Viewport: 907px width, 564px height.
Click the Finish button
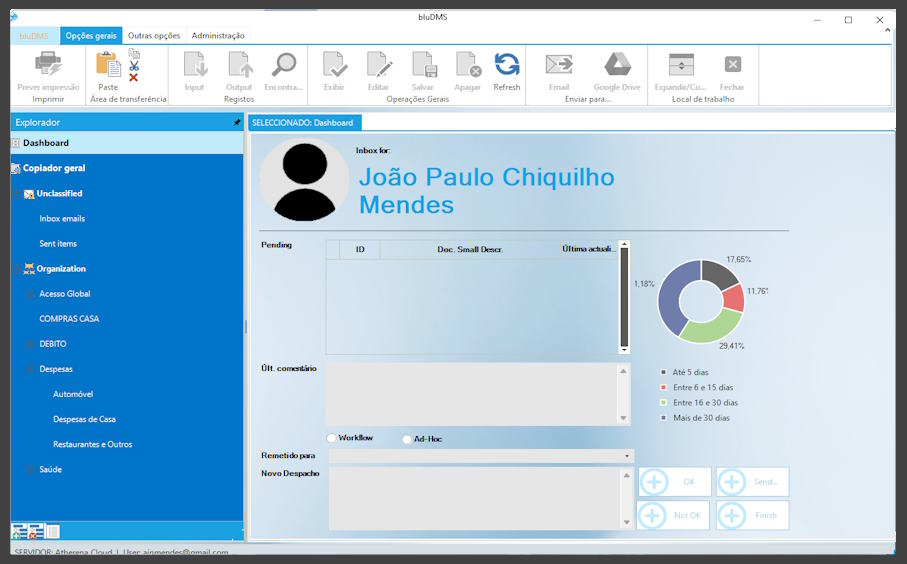coord(752,515)
